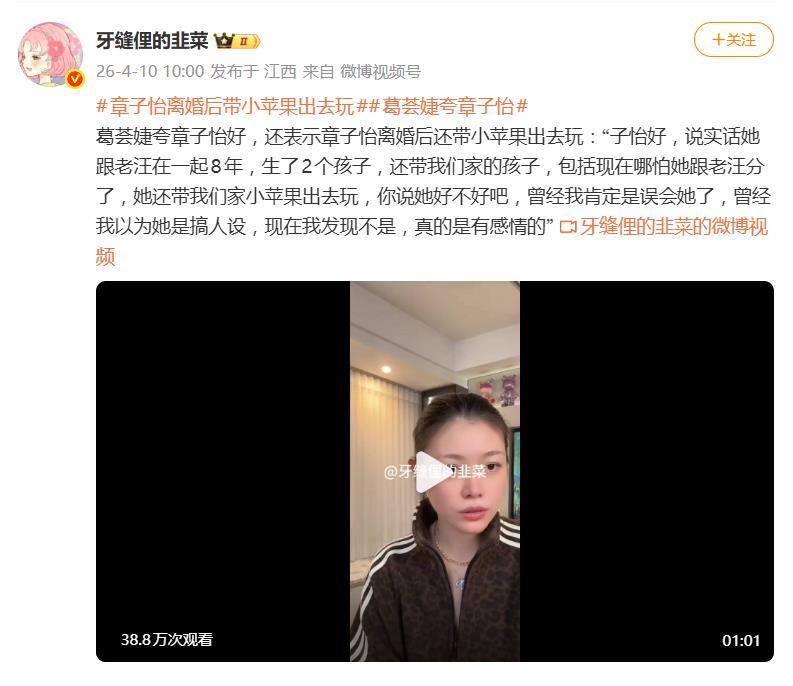Click the video camera icon before the link

click(x=568, y=227)
